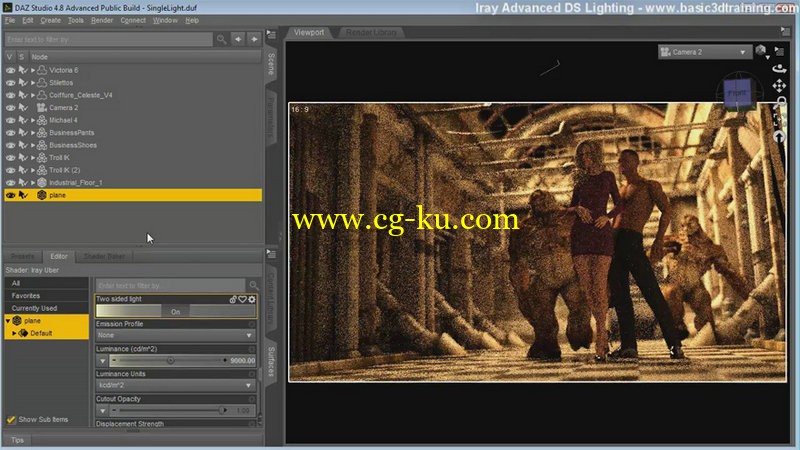This screenshot has width=800, height=450.
Task: Expand the Default surface under plane
Action: point(14,333)
